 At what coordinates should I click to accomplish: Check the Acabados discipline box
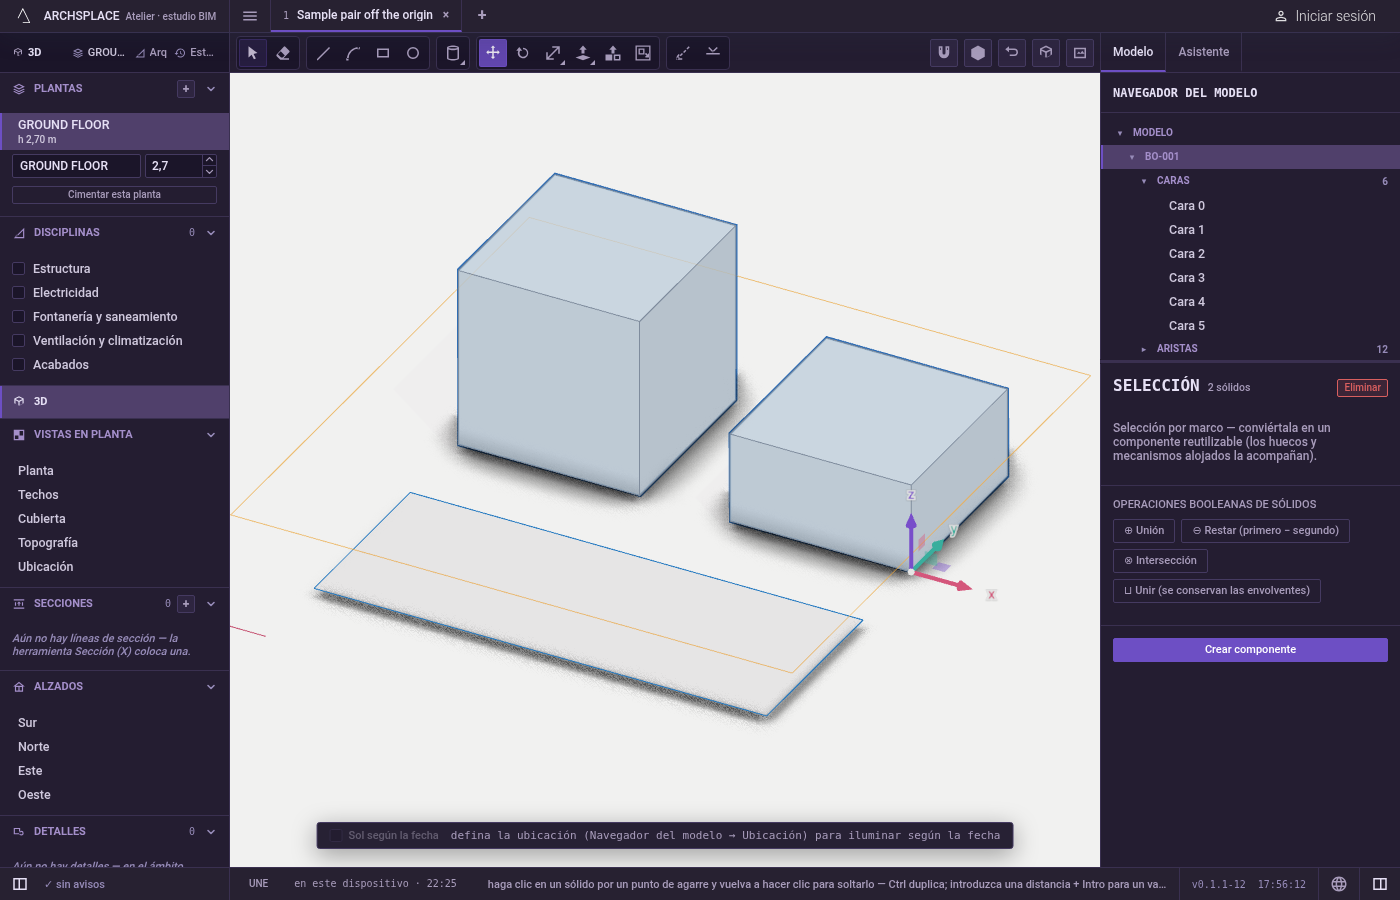18,365
